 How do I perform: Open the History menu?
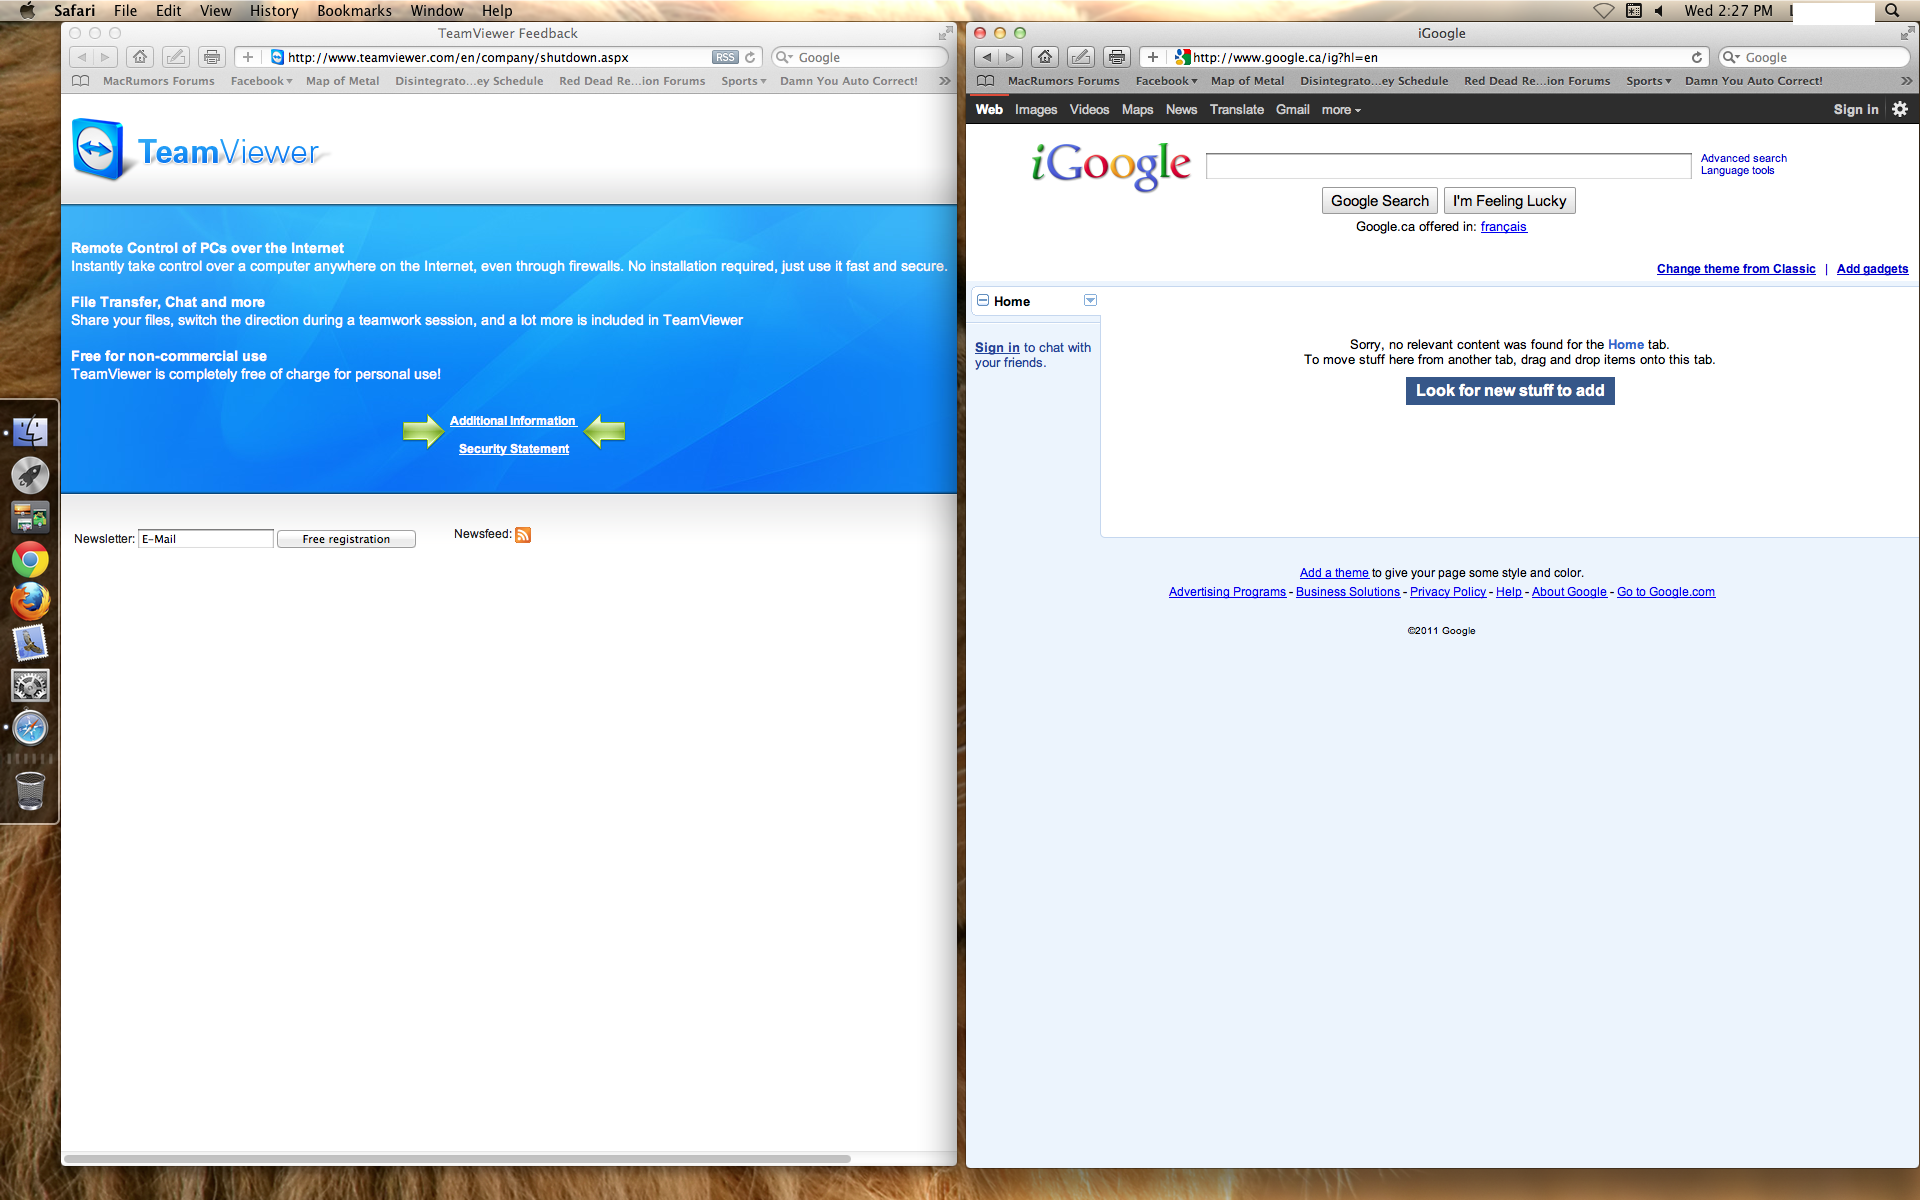tap(273, 10)
